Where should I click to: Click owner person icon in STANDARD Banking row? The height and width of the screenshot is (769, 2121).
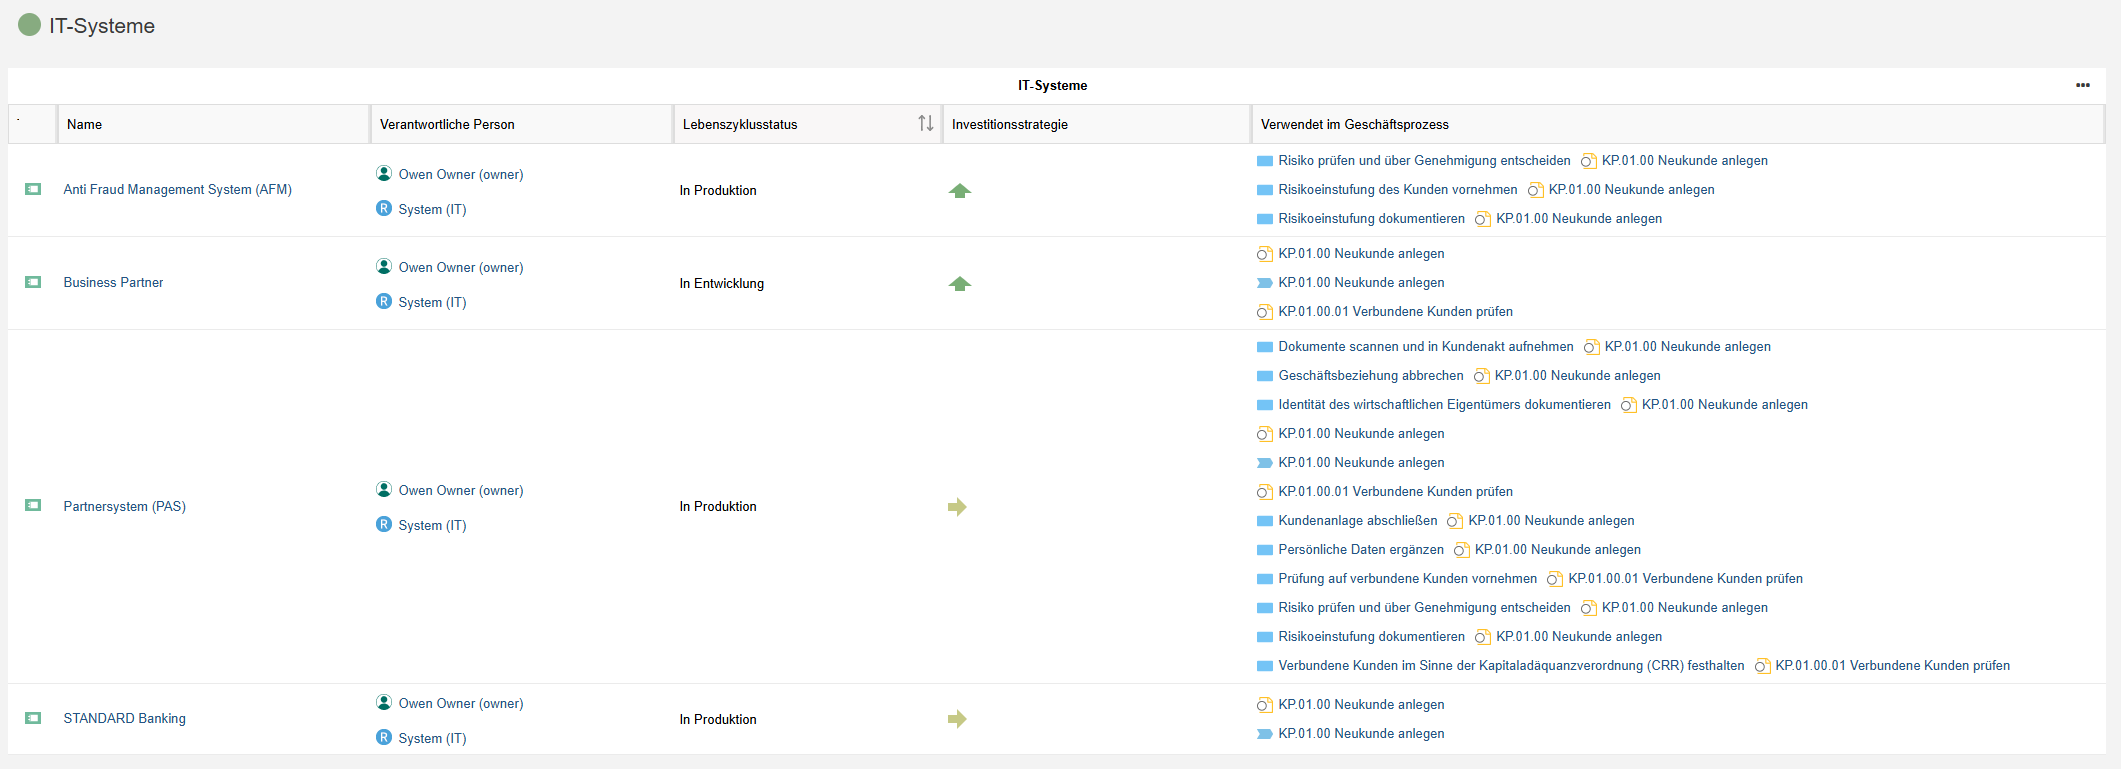click(384, 702)
